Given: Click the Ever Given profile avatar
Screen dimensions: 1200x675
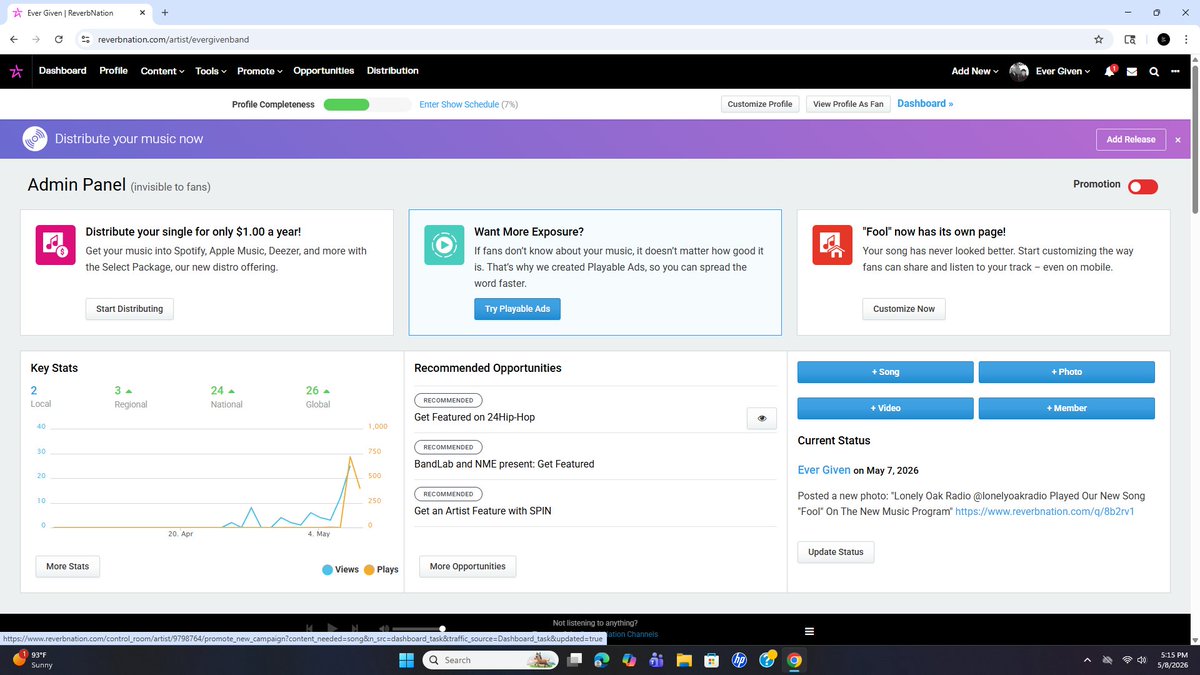Looking at the screenshot, I should point(1019,71).
